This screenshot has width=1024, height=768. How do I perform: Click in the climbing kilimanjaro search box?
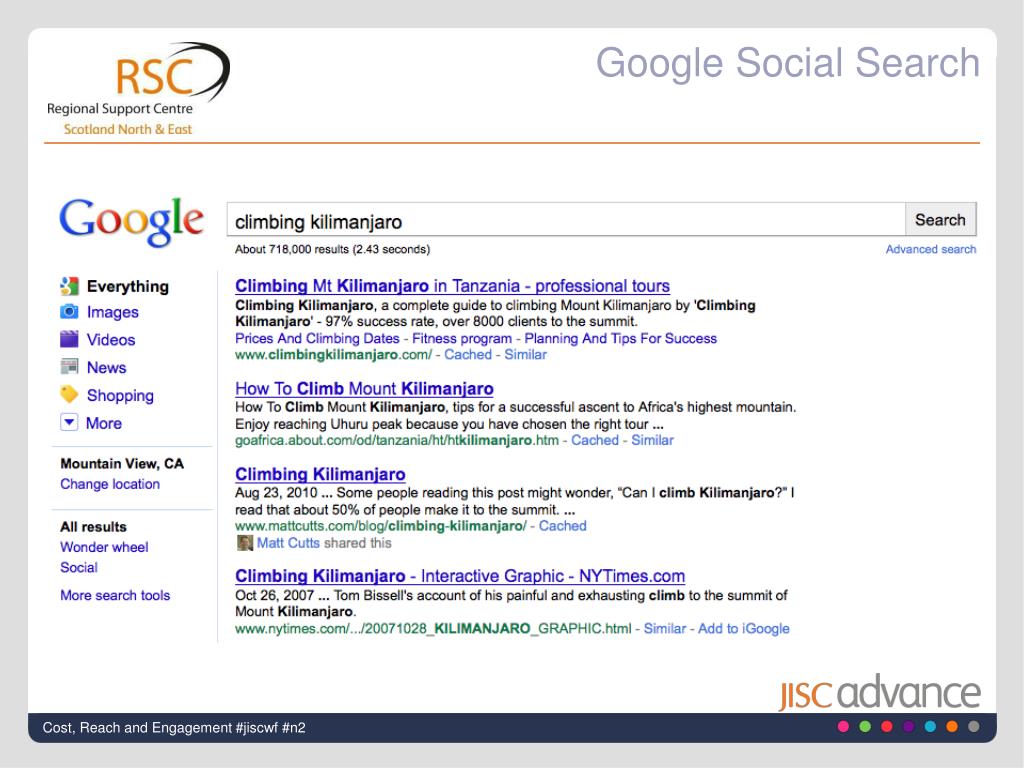click(x=566, y=219)
